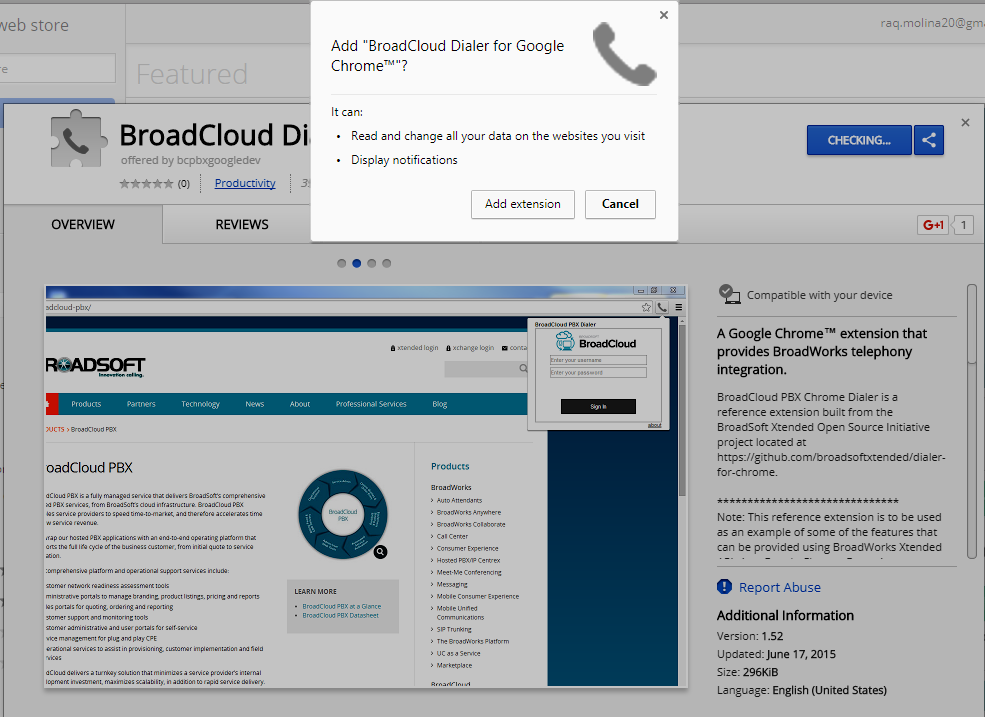985x717 pixels.
Task: Click the bookmark star in screenshot
Action: pos(646,307)
